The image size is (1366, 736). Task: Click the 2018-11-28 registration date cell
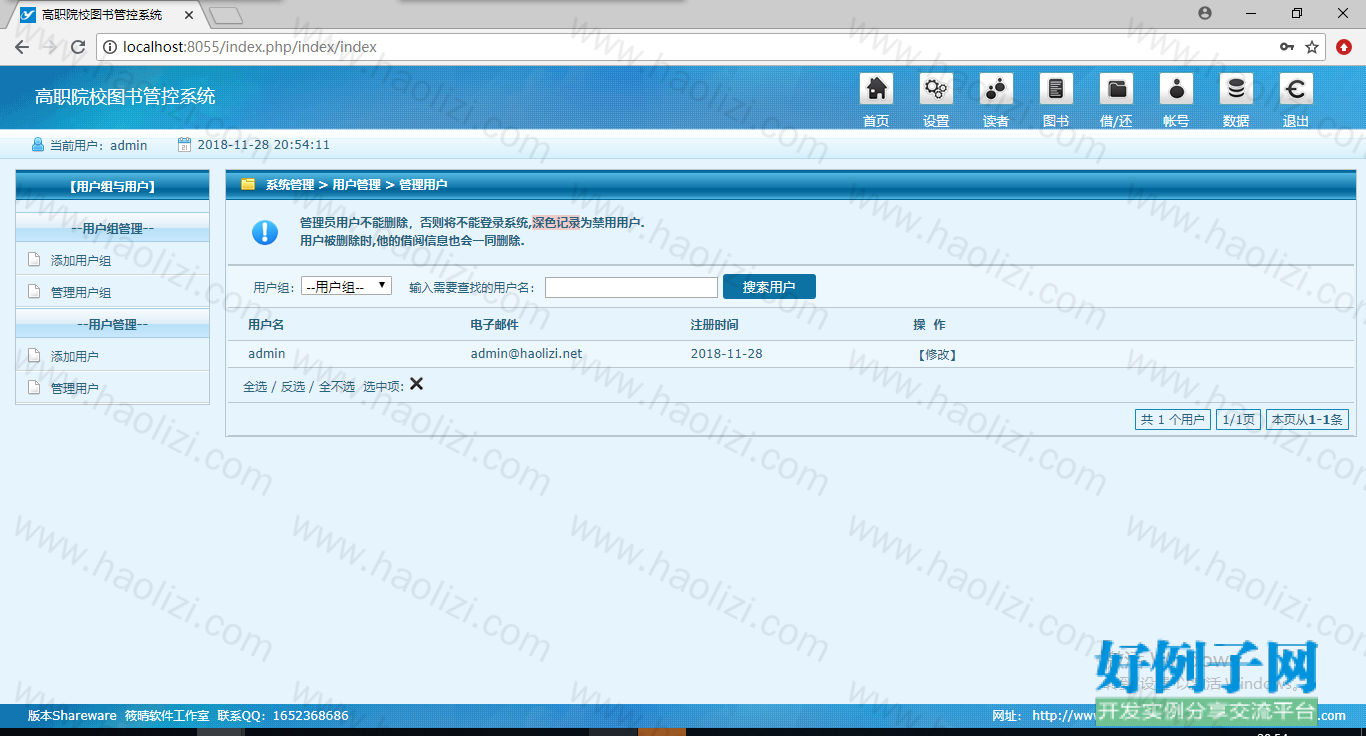tap(726, 354)
